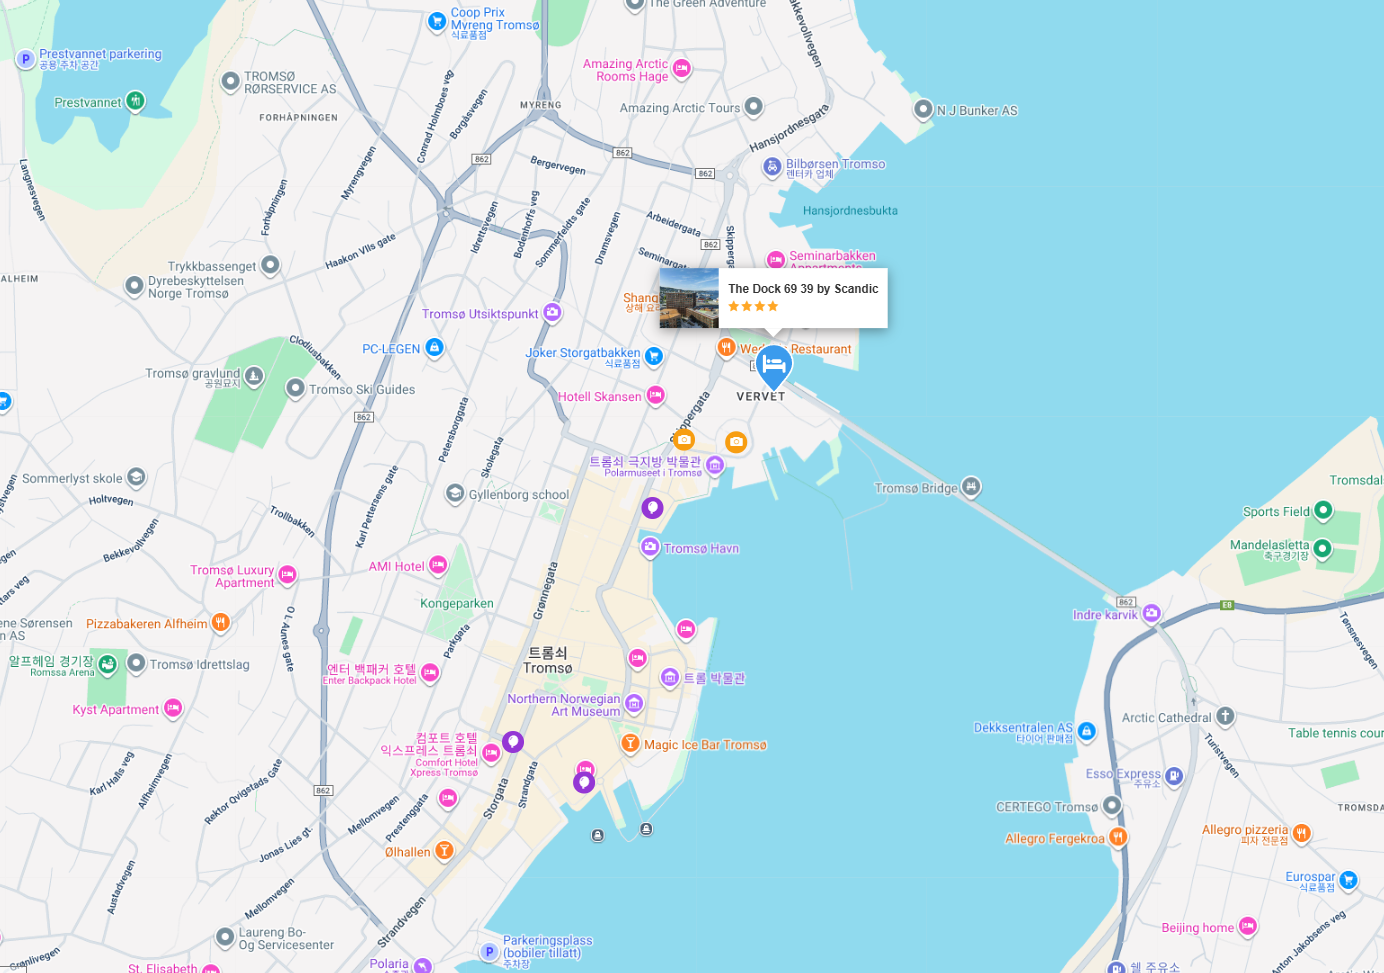This screenshot has height=973, width=1384.
Task: Click Polarmuseet i Tromsø museum icon
Action: (715, 464)
